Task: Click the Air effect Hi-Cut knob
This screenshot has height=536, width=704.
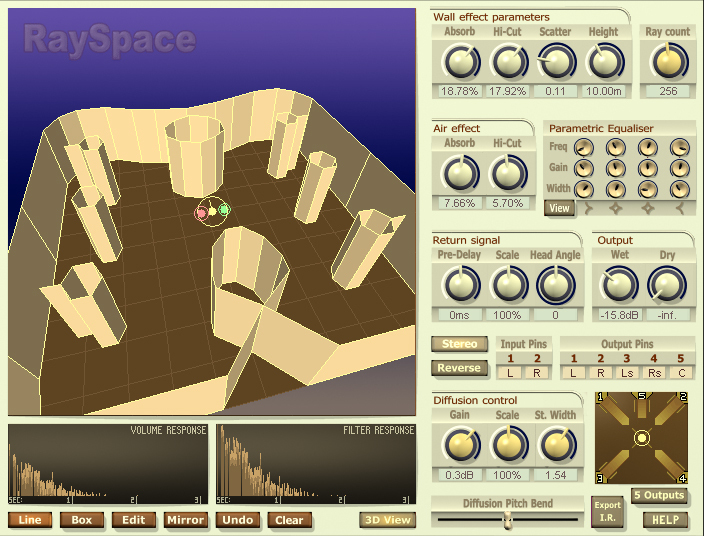Action: click(508, 174)
